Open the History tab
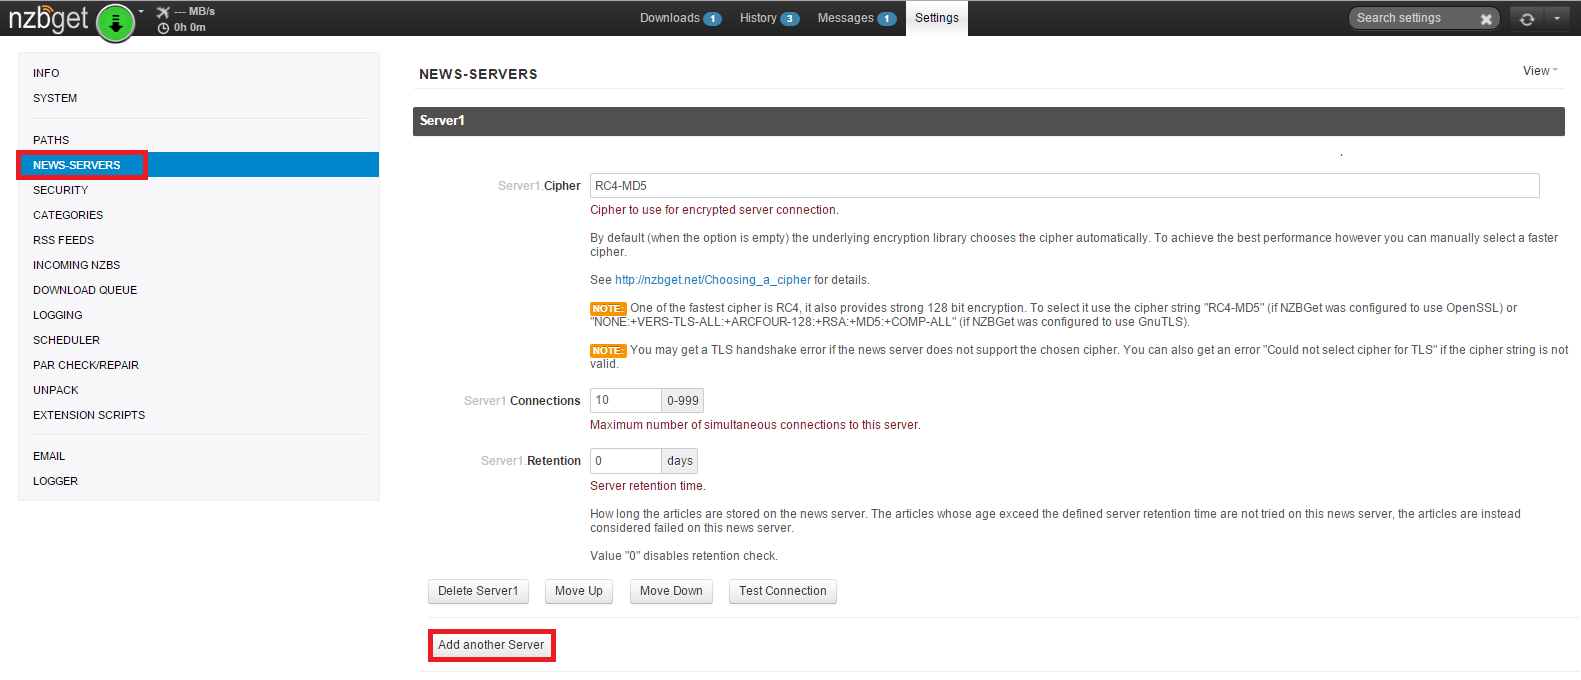This screenshot has width=1581, height=680. click(x=768, y=18)
